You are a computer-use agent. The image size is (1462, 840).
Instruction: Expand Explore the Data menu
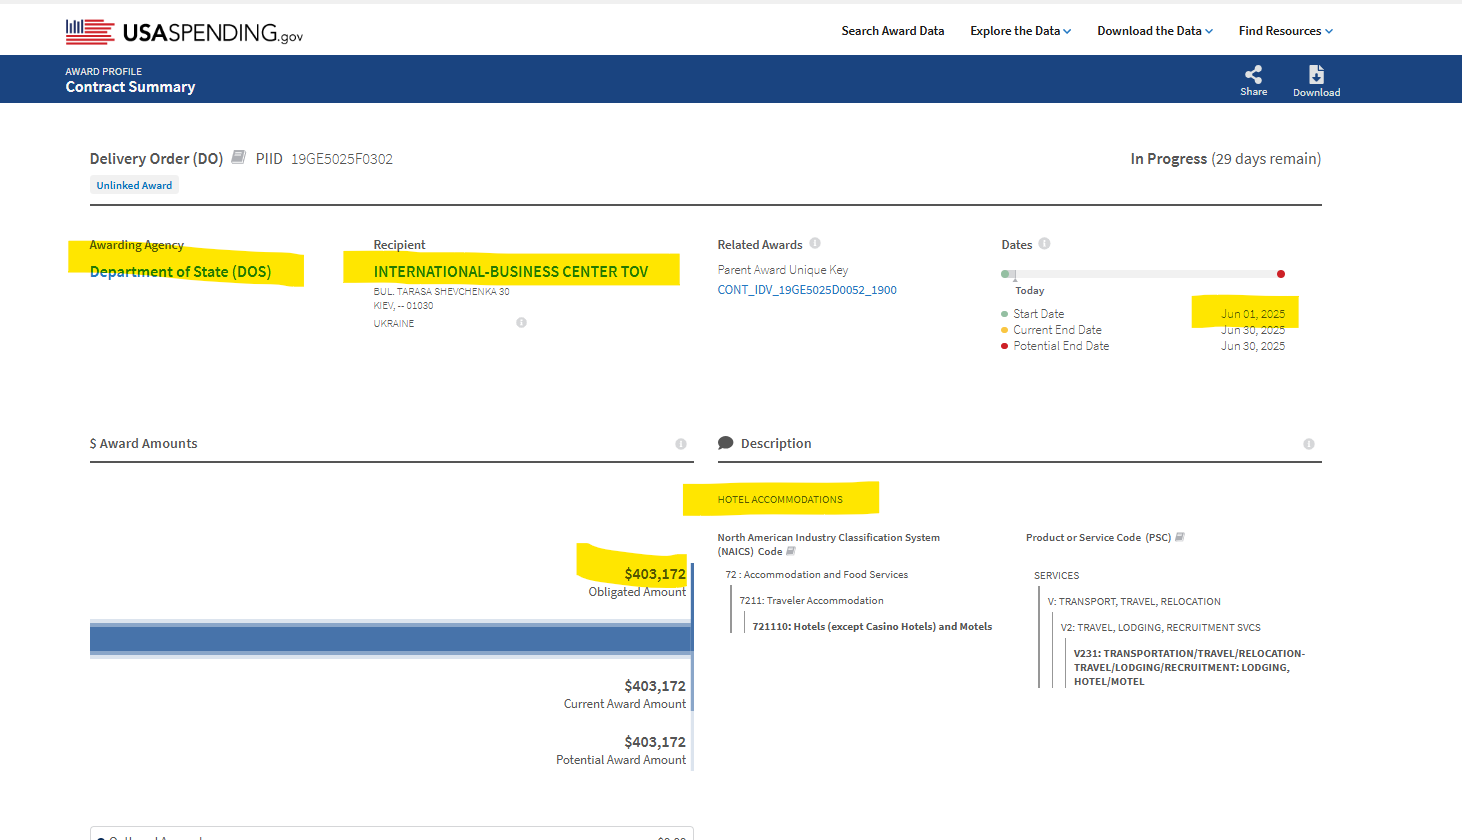(1020, 31)
